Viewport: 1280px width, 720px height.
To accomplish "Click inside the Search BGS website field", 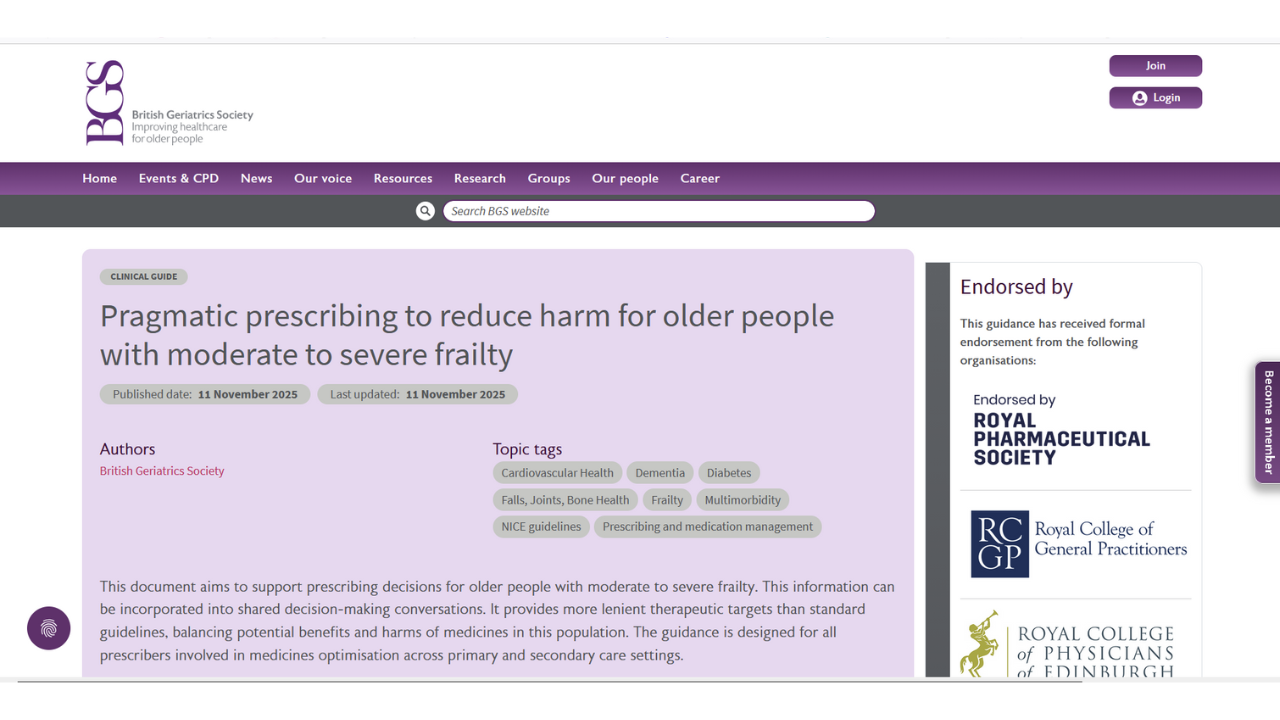I will [659, 210].
